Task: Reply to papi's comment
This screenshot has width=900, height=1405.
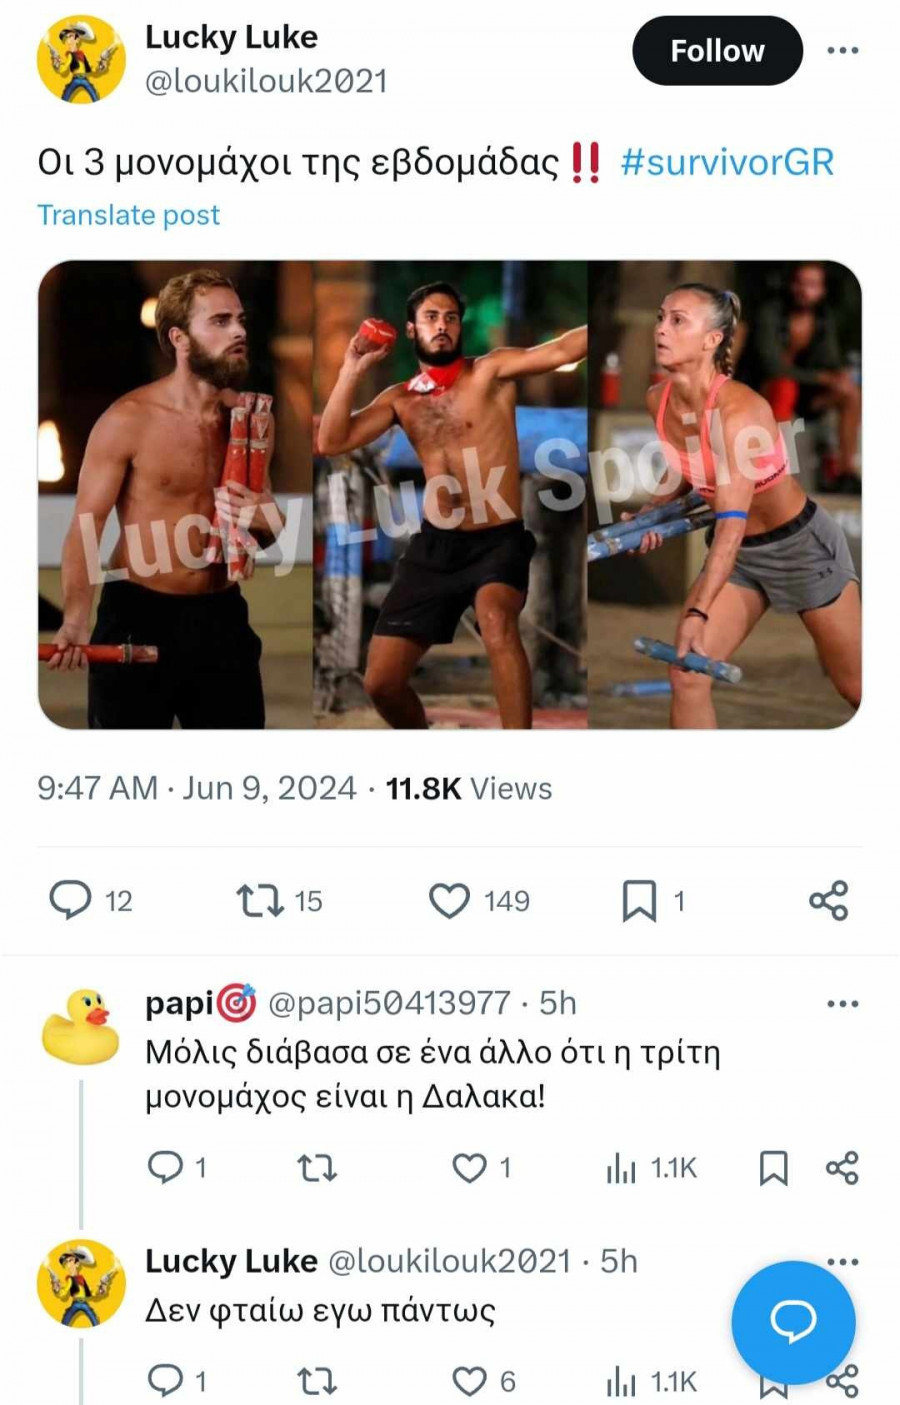Action: (x=163, y=1167)
